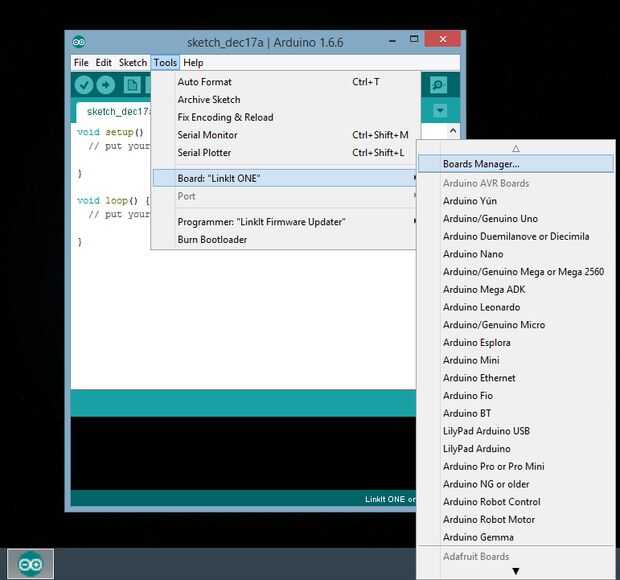
Task: Select Arduino Robot Control board
Action: click(516, 502)
